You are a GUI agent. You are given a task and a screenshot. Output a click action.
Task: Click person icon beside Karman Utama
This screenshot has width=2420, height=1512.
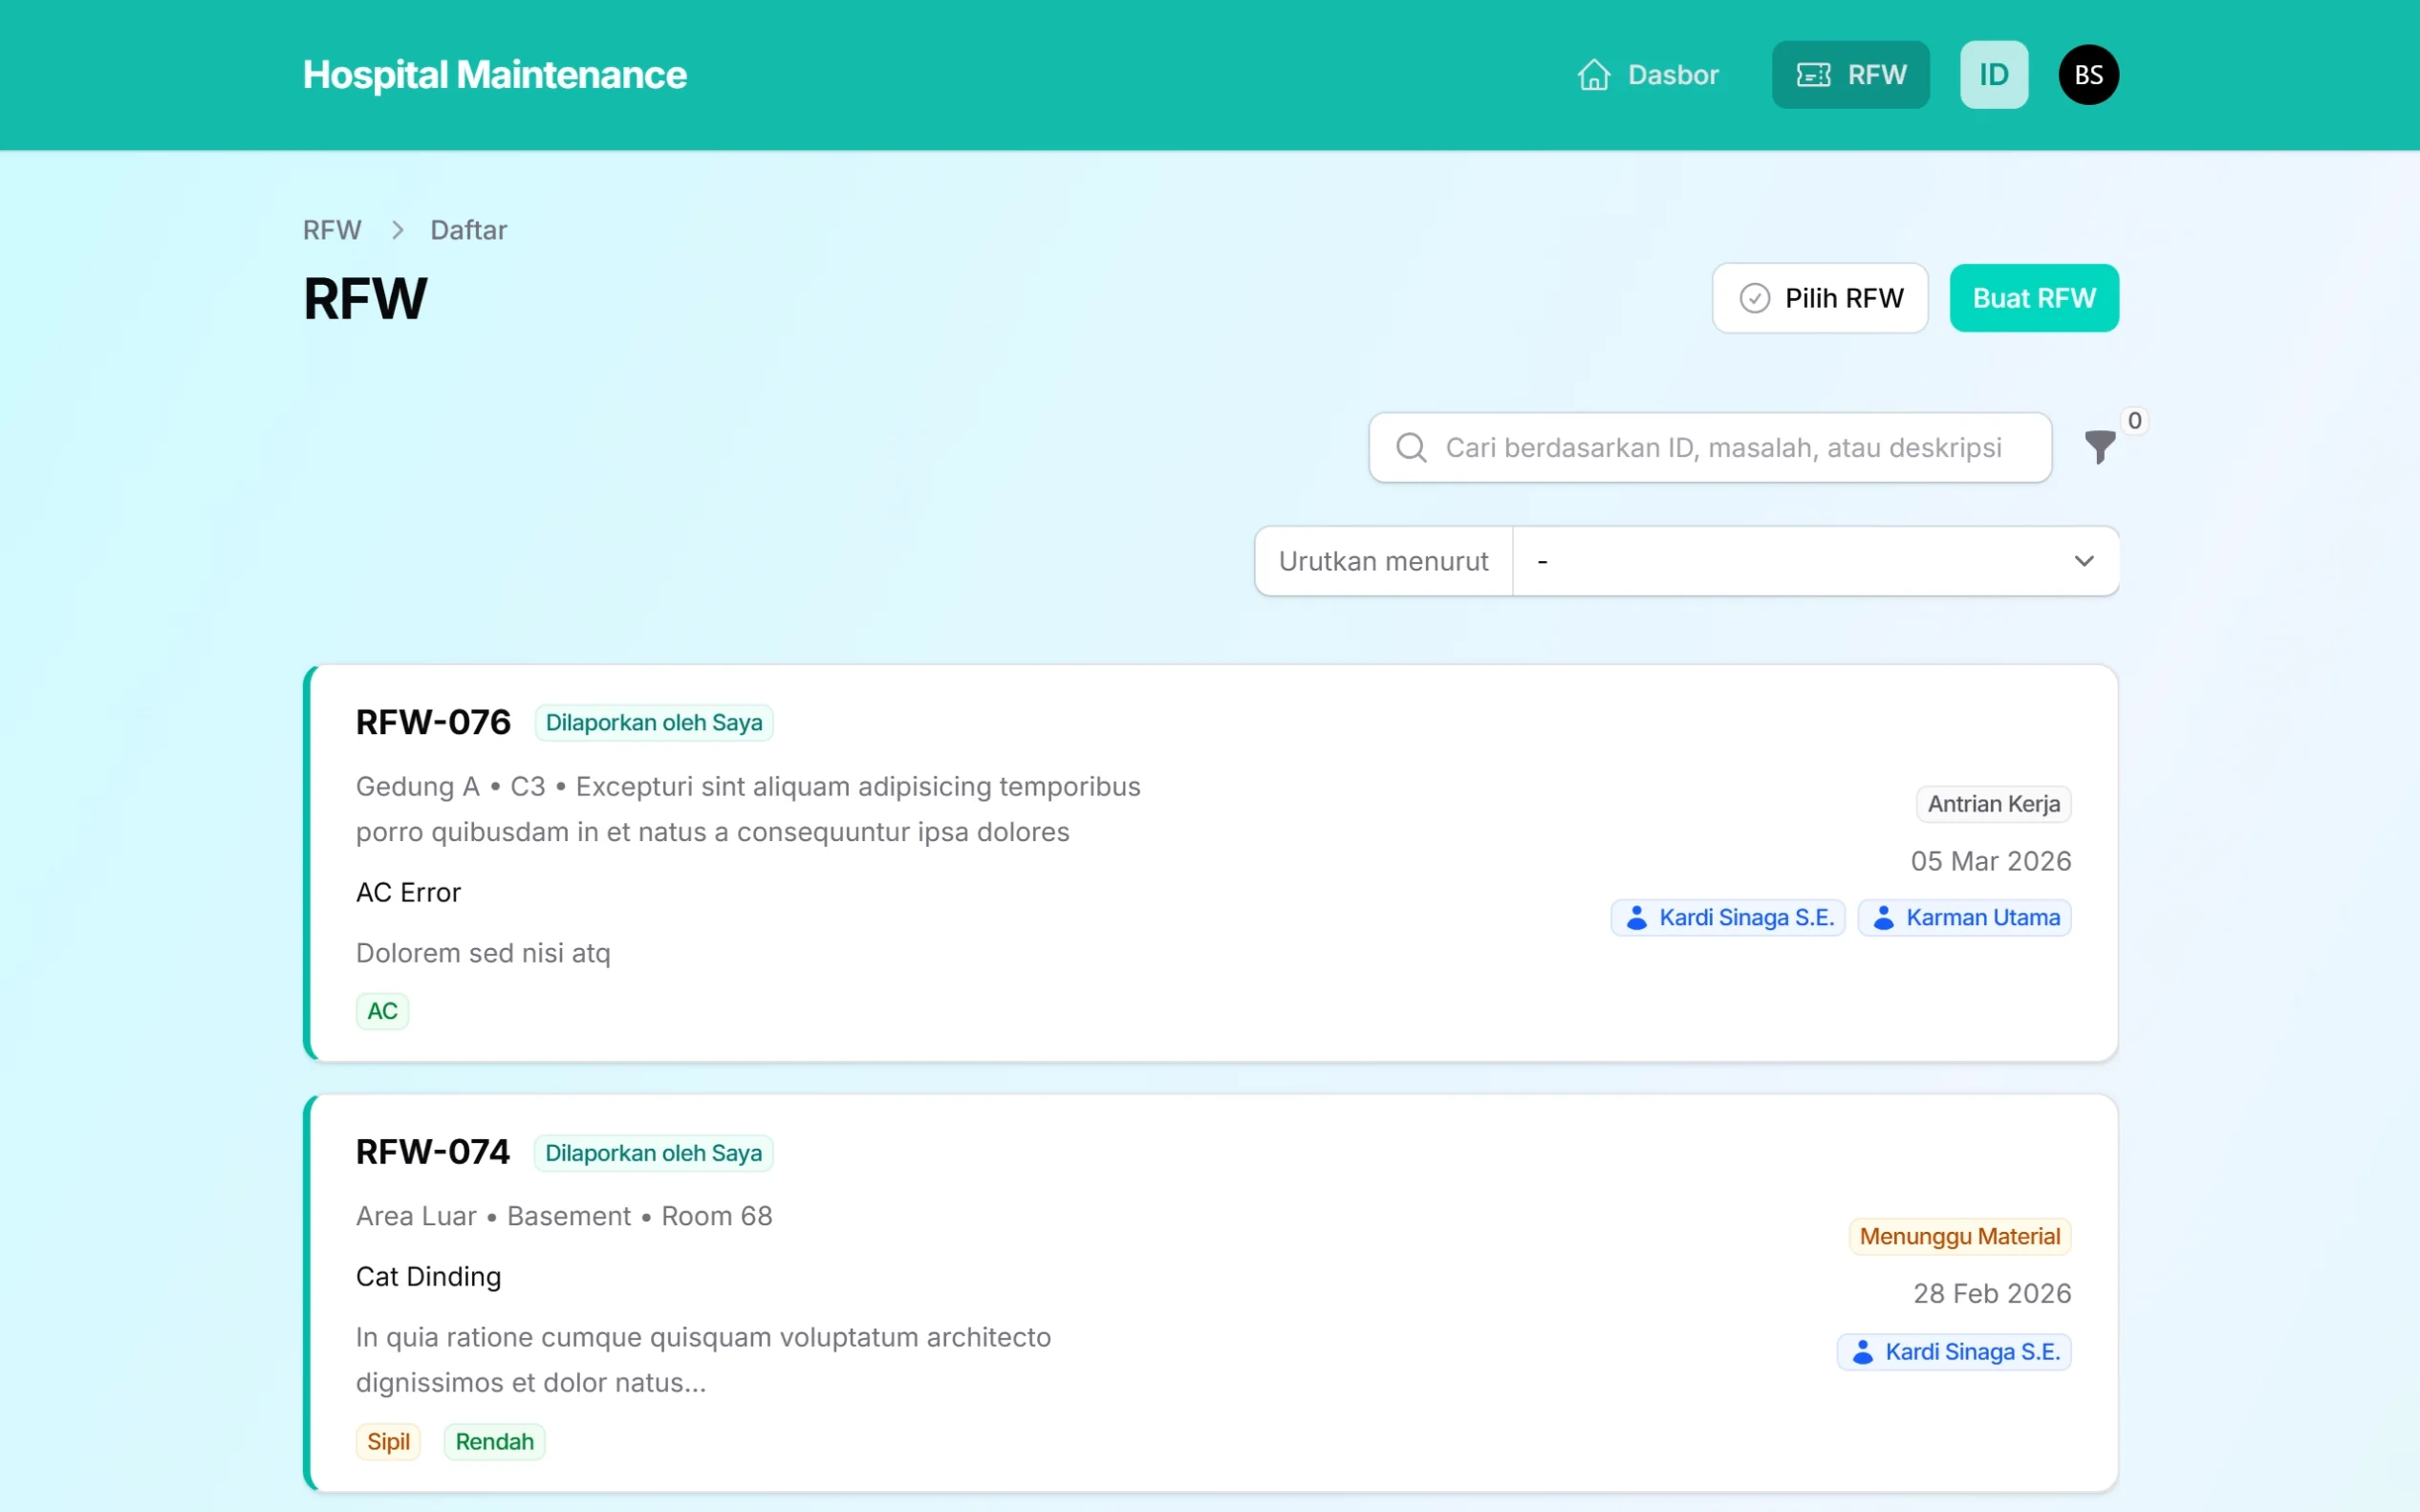[1883, 918]
